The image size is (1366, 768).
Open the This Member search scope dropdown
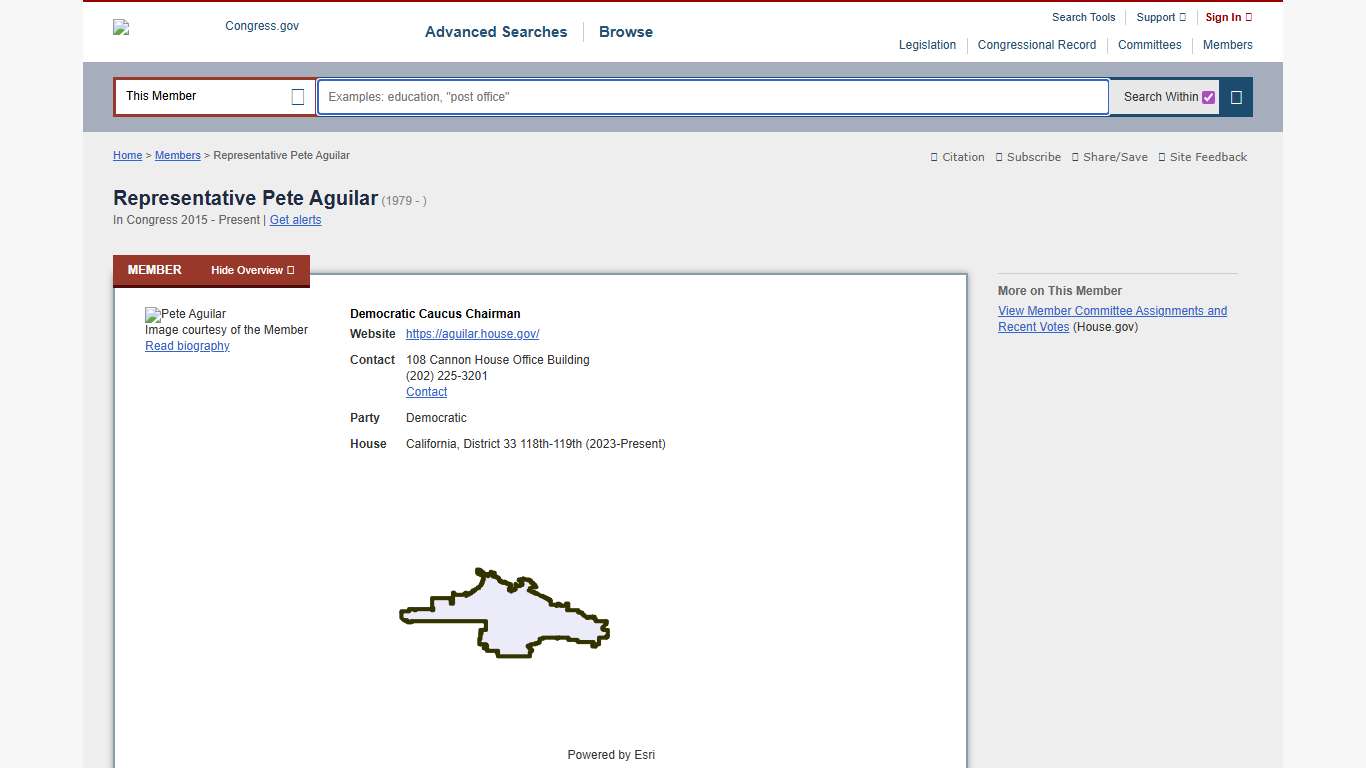[215, 97]
